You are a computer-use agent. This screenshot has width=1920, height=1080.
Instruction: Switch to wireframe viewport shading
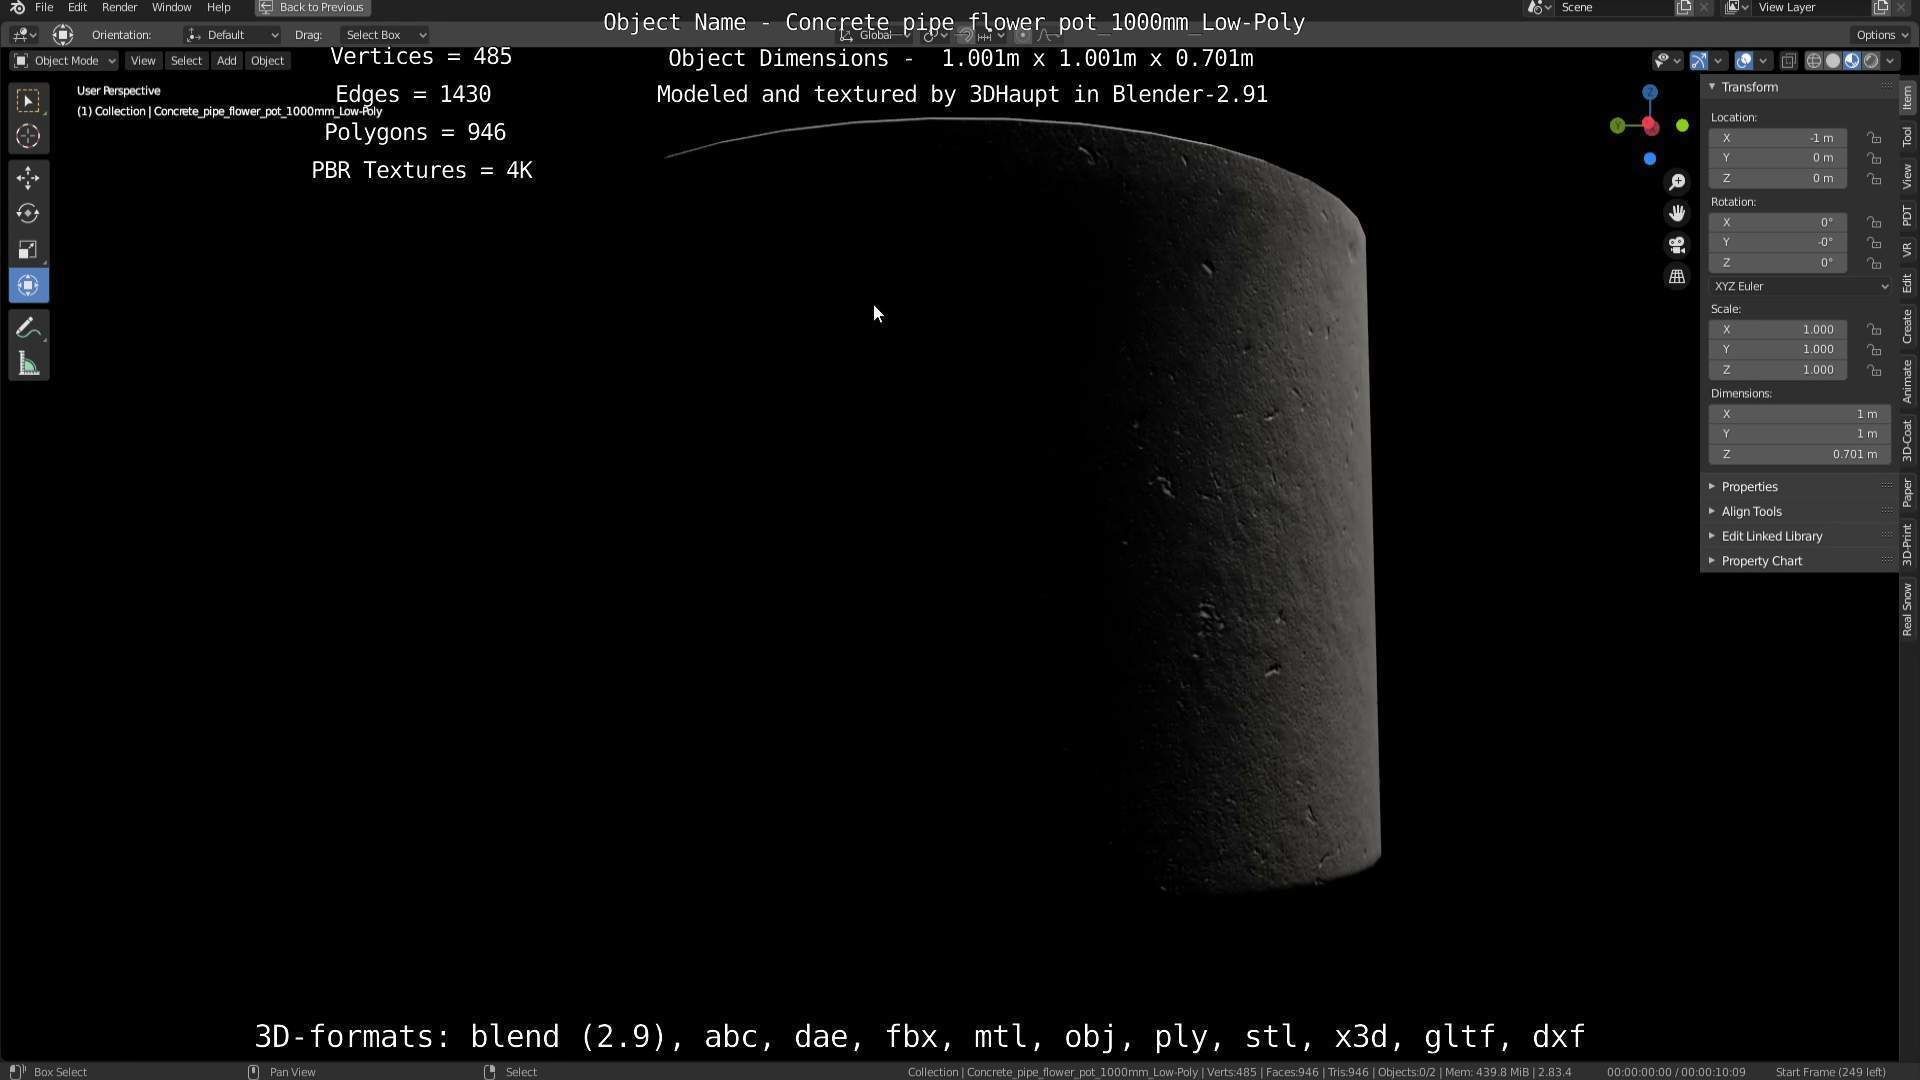(x=1813, y=61)
